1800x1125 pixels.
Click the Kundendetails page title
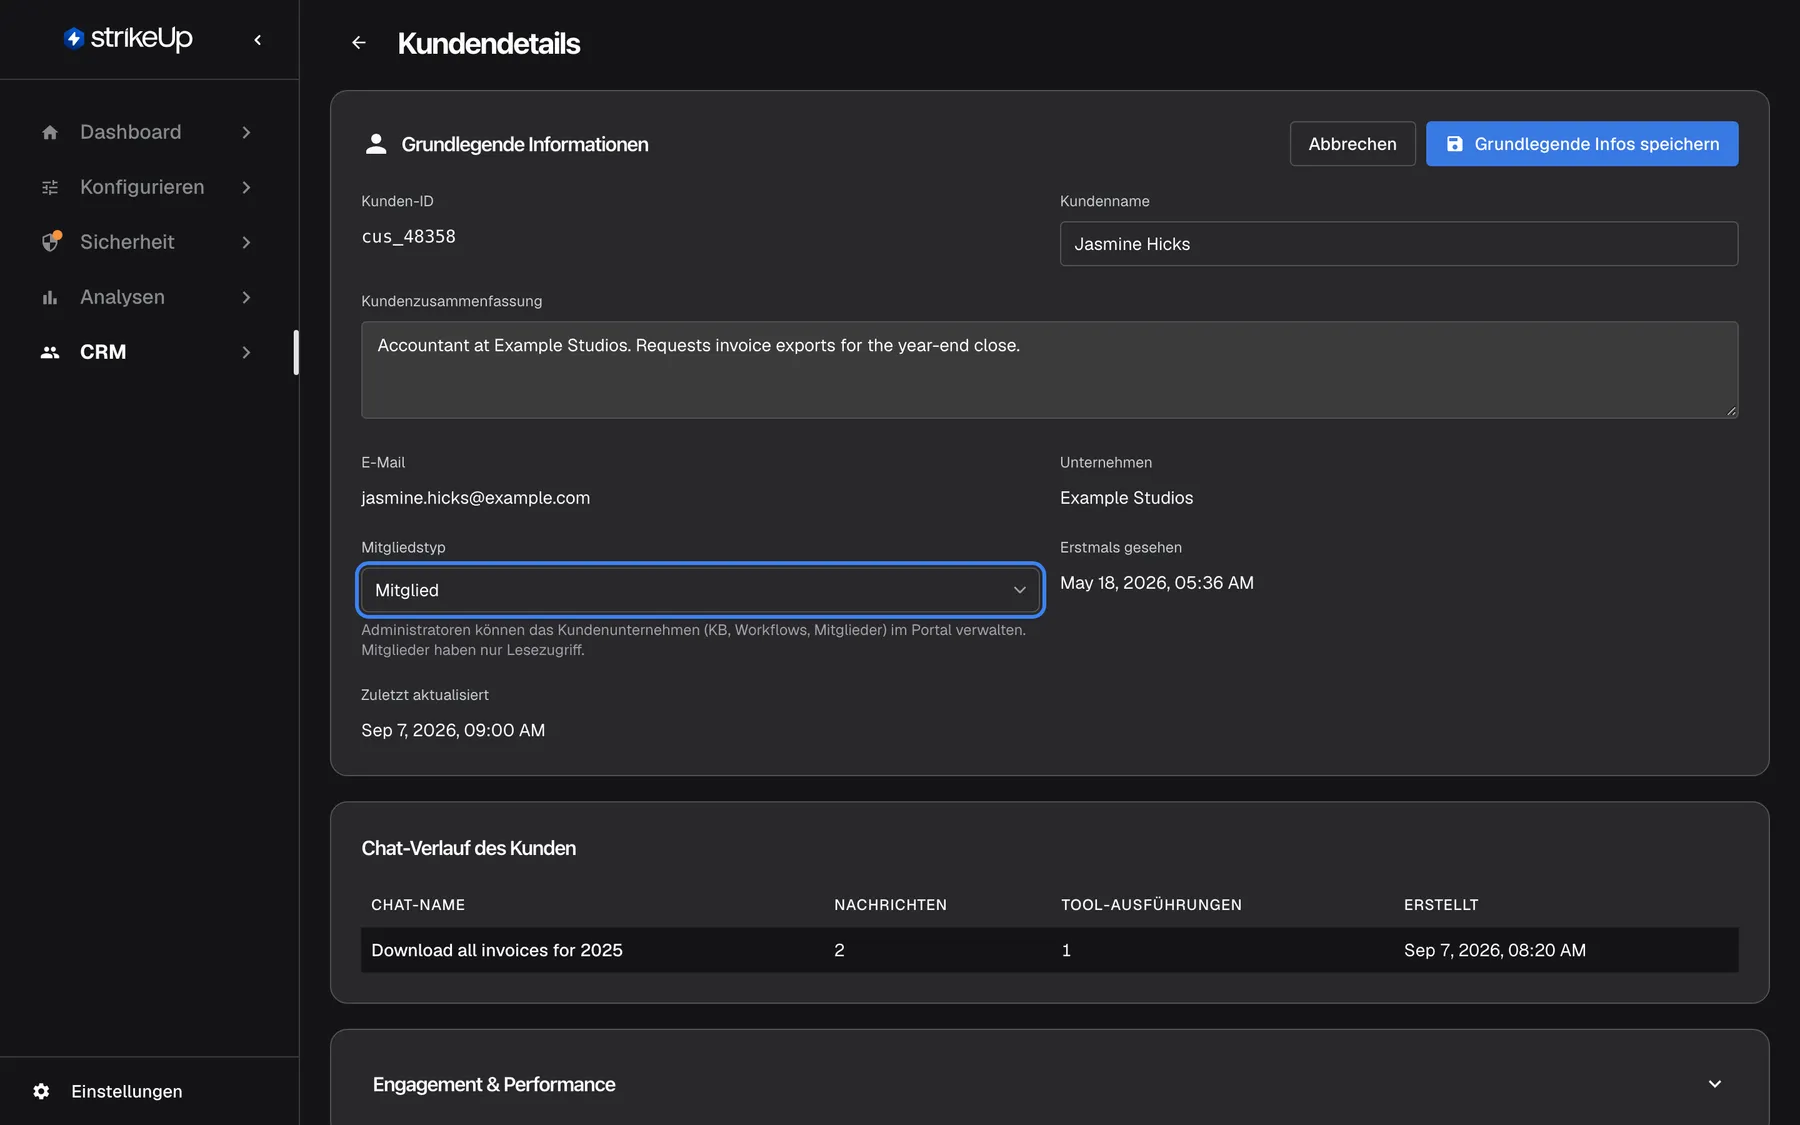[x=488, y=44]
